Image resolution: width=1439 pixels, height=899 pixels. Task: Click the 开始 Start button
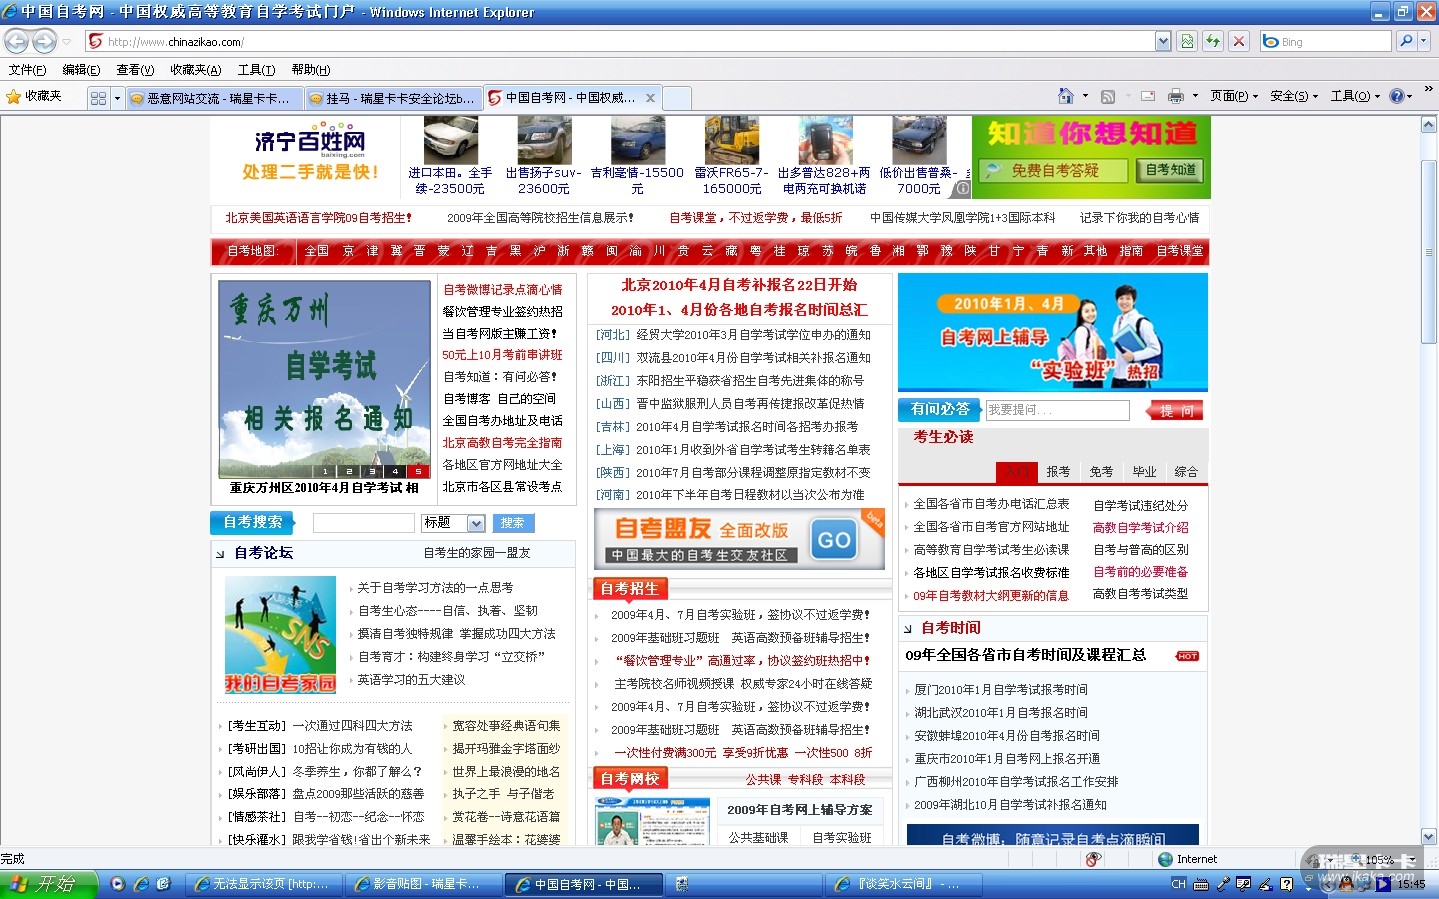click(x=49, y=884)
